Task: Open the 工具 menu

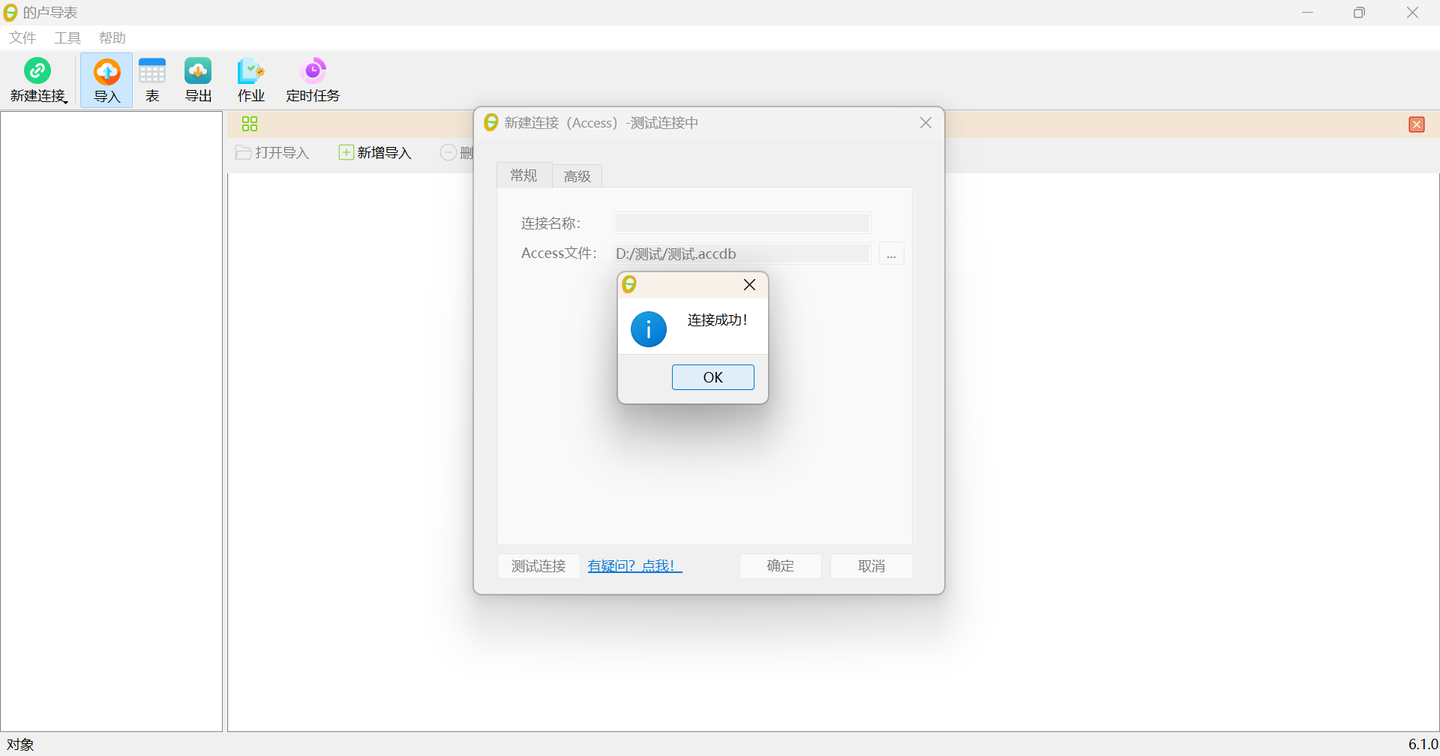Action: coord(67,38)
